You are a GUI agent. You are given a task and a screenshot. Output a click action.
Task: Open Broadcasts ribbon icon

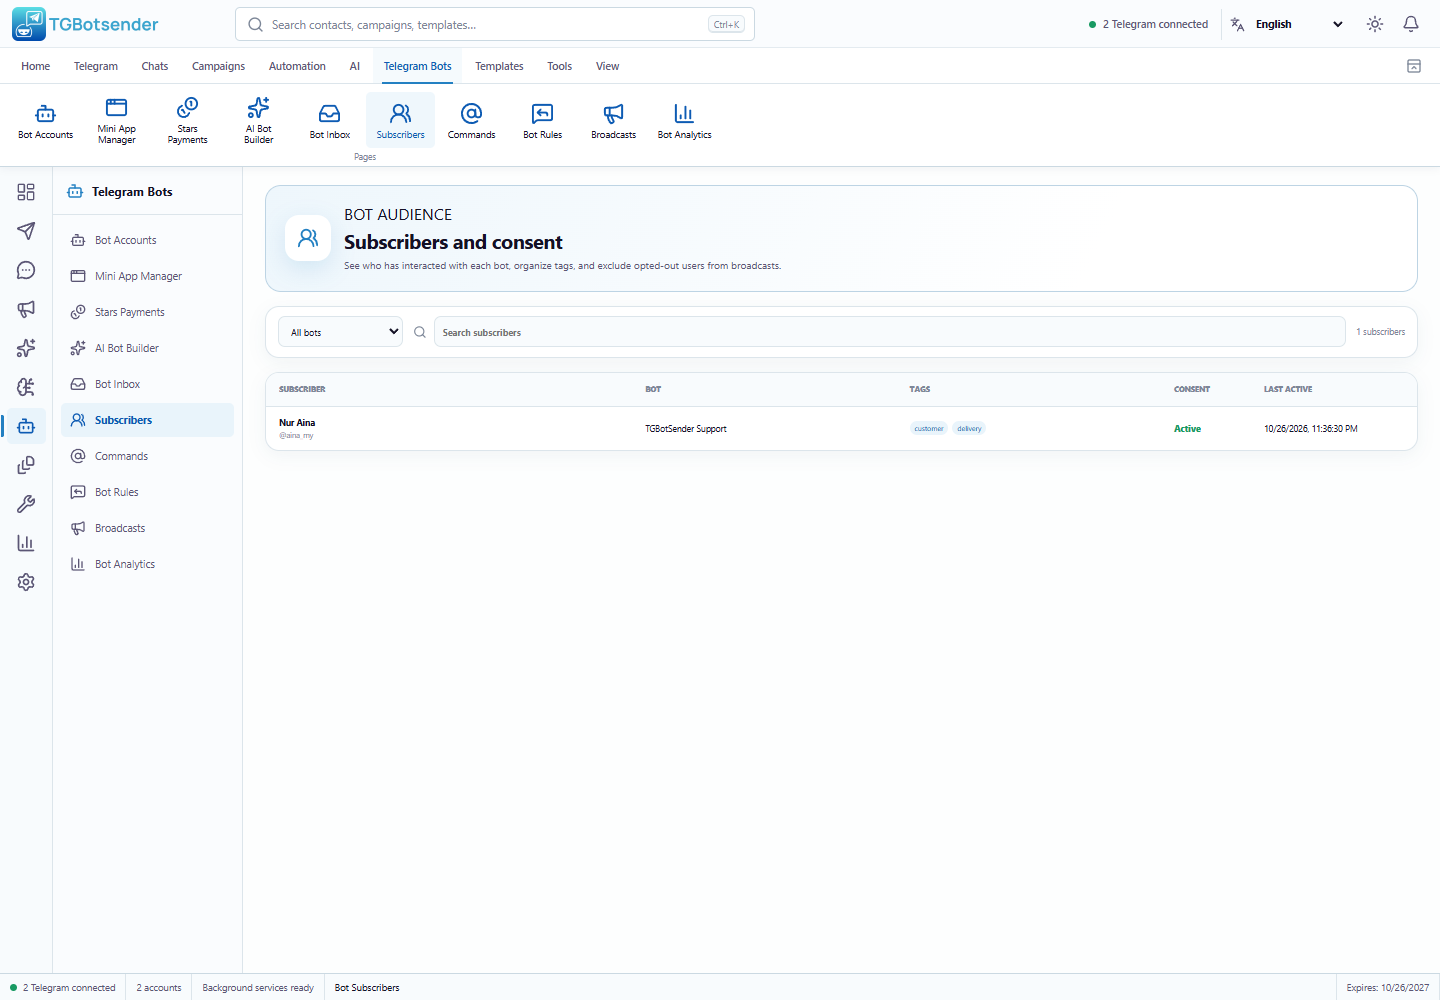click(613, 120)
